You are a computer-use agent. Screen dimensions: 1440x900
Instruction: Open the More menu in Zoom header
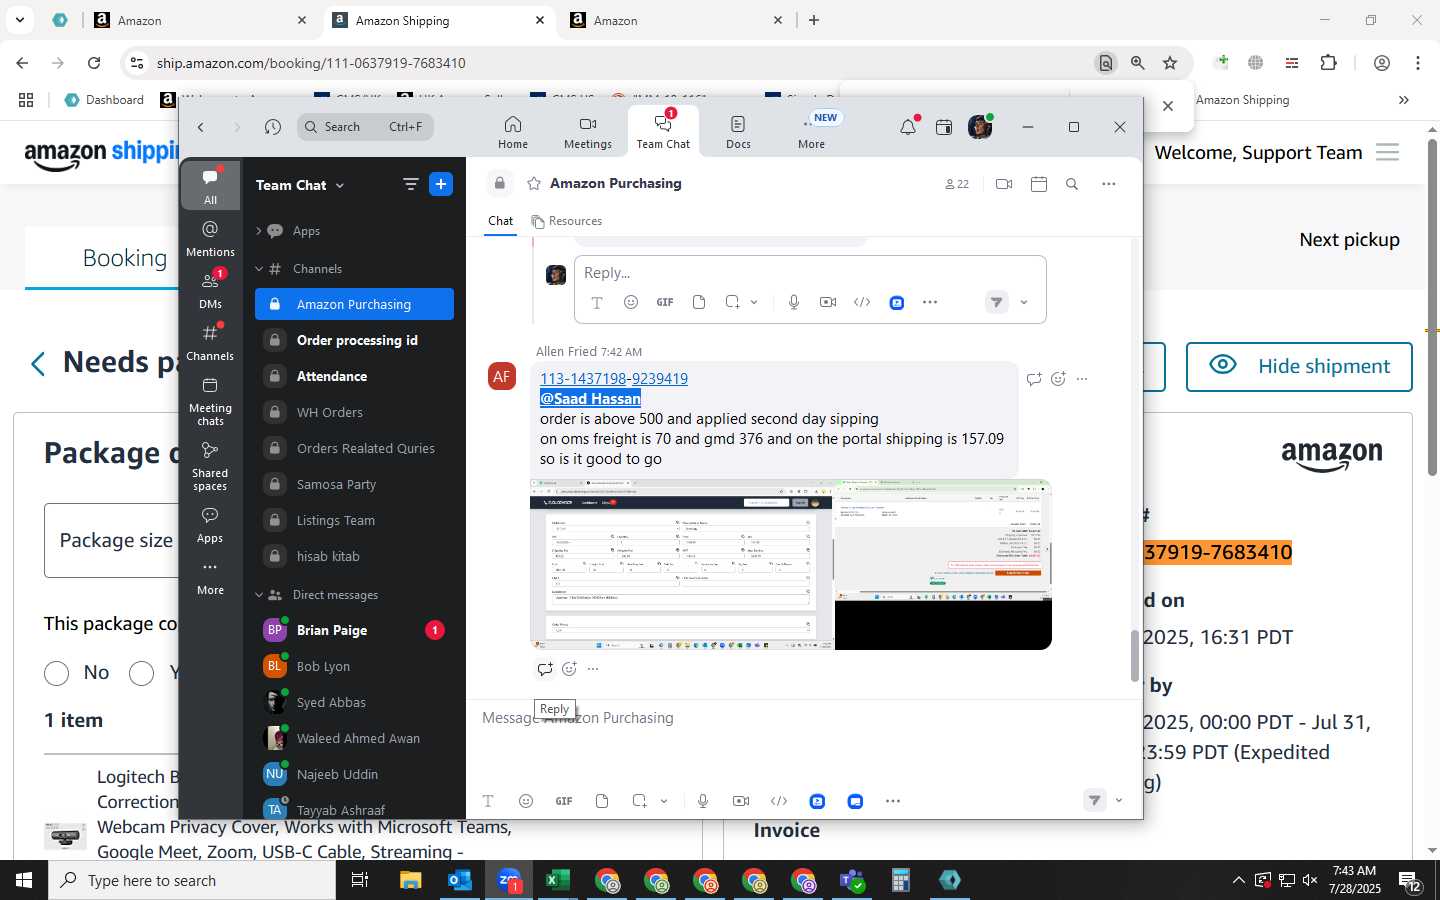coord(811,131)
